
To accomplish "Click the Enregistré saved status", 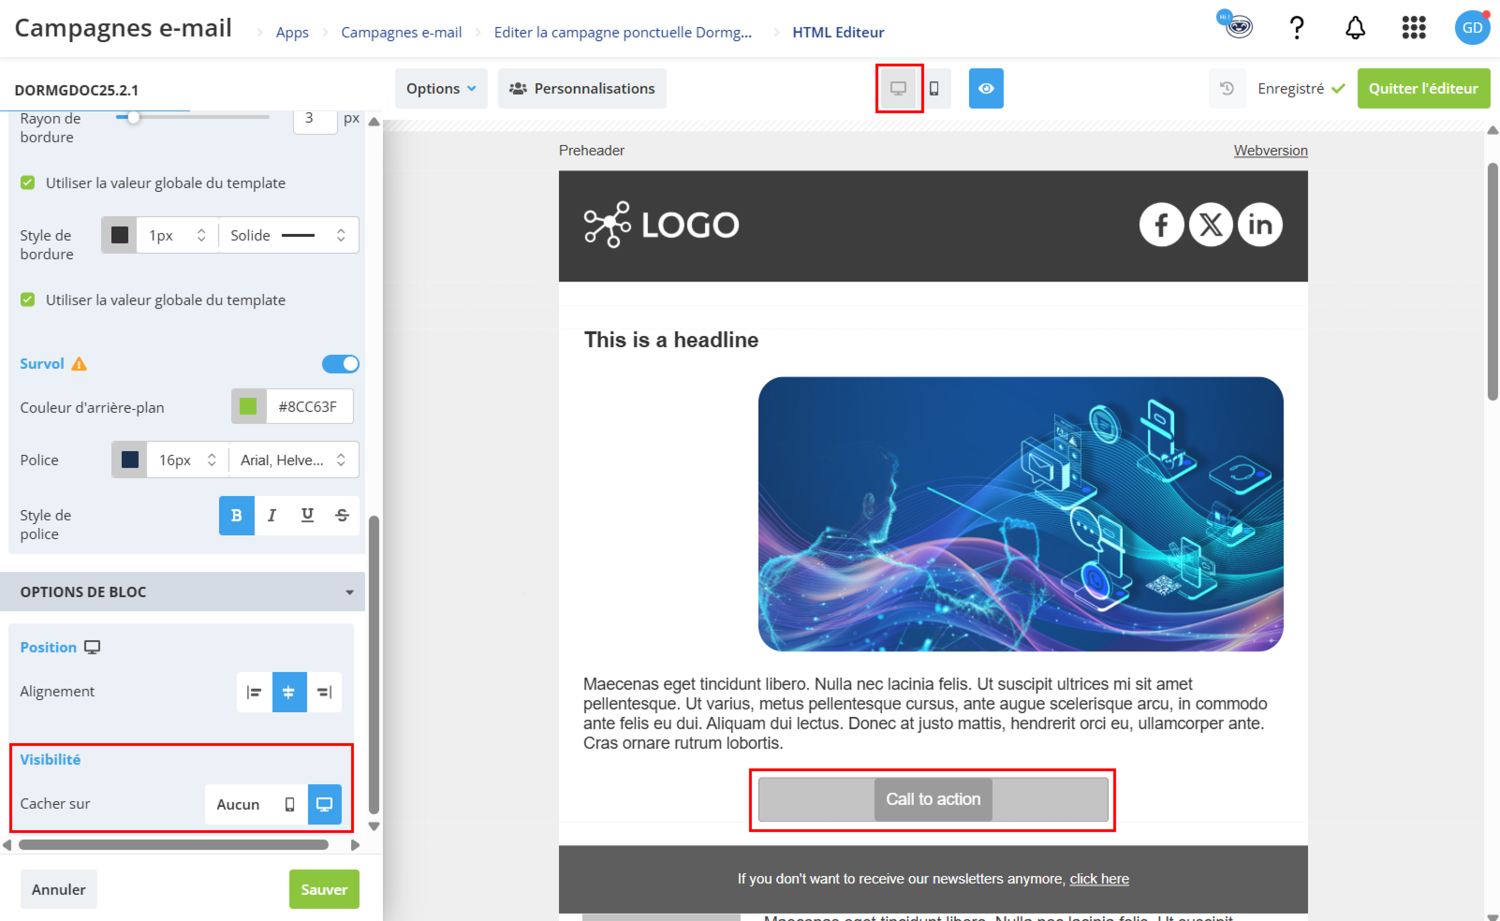I will click(1301, 88).
